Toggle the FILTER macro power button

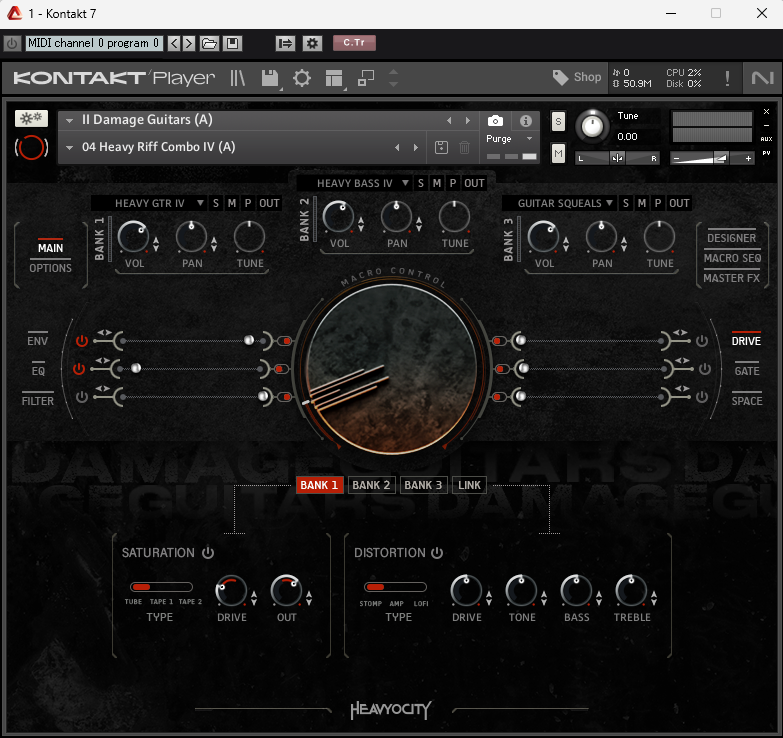pyautogui.click(x=82, y=397)
